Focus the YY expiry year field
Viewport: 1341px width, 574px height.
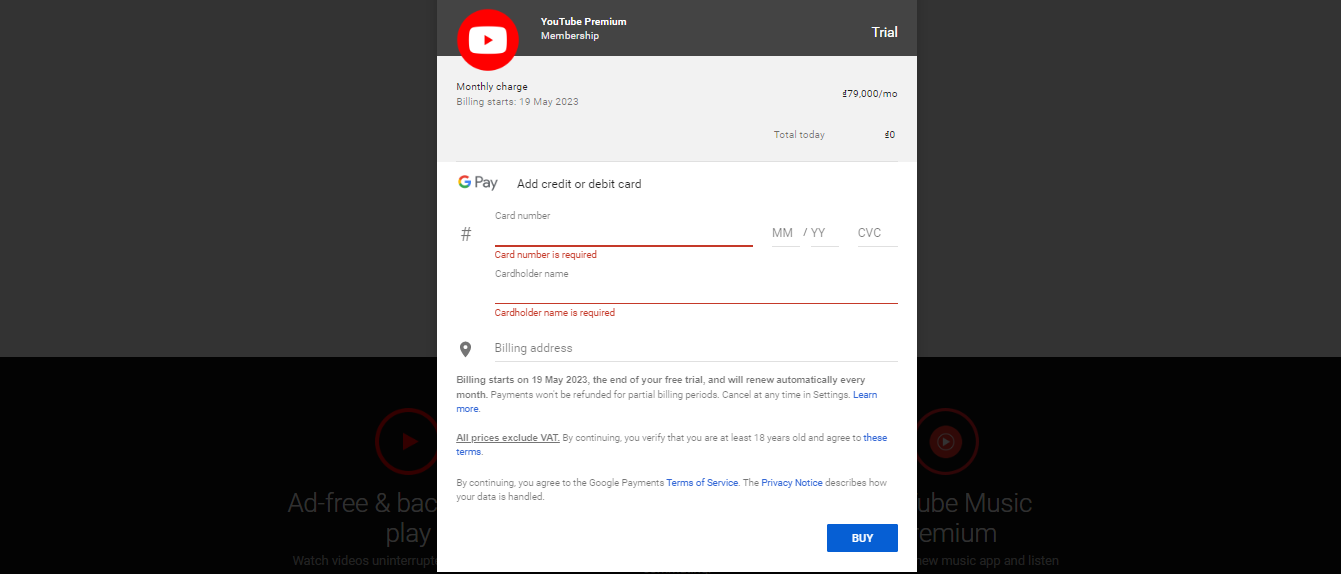[x=824, y=233]
